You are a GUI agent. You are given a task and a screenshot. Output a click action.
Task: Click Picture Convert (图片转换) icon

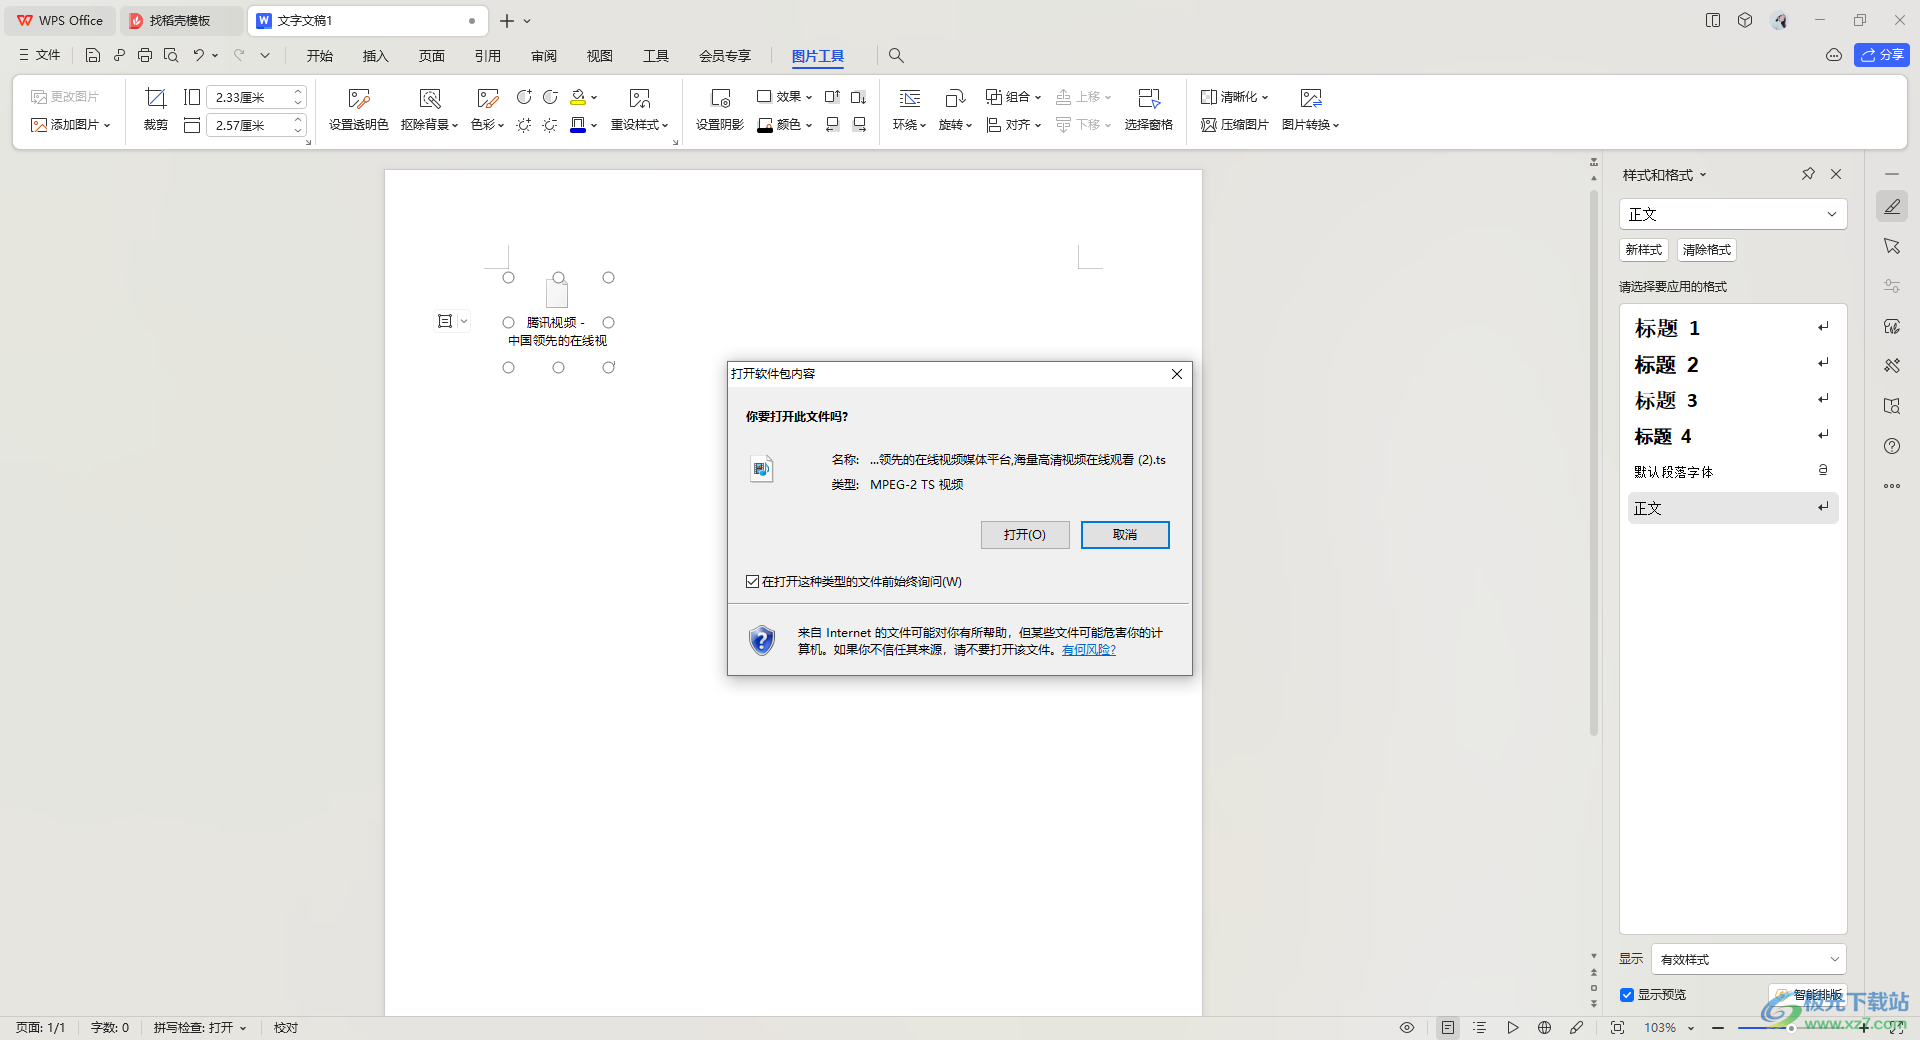(x=1310, y=98)
